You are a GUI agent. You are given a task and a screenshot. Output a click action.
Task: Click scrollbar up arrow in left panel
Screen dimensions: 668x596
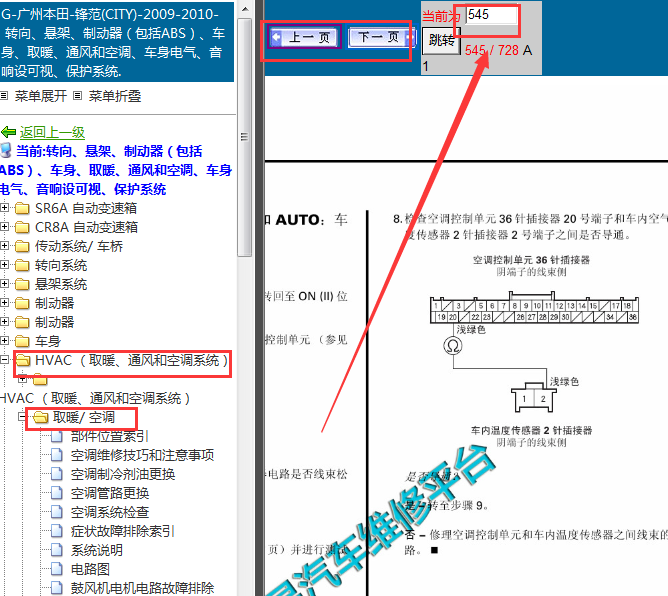click(x=245, y=9)
